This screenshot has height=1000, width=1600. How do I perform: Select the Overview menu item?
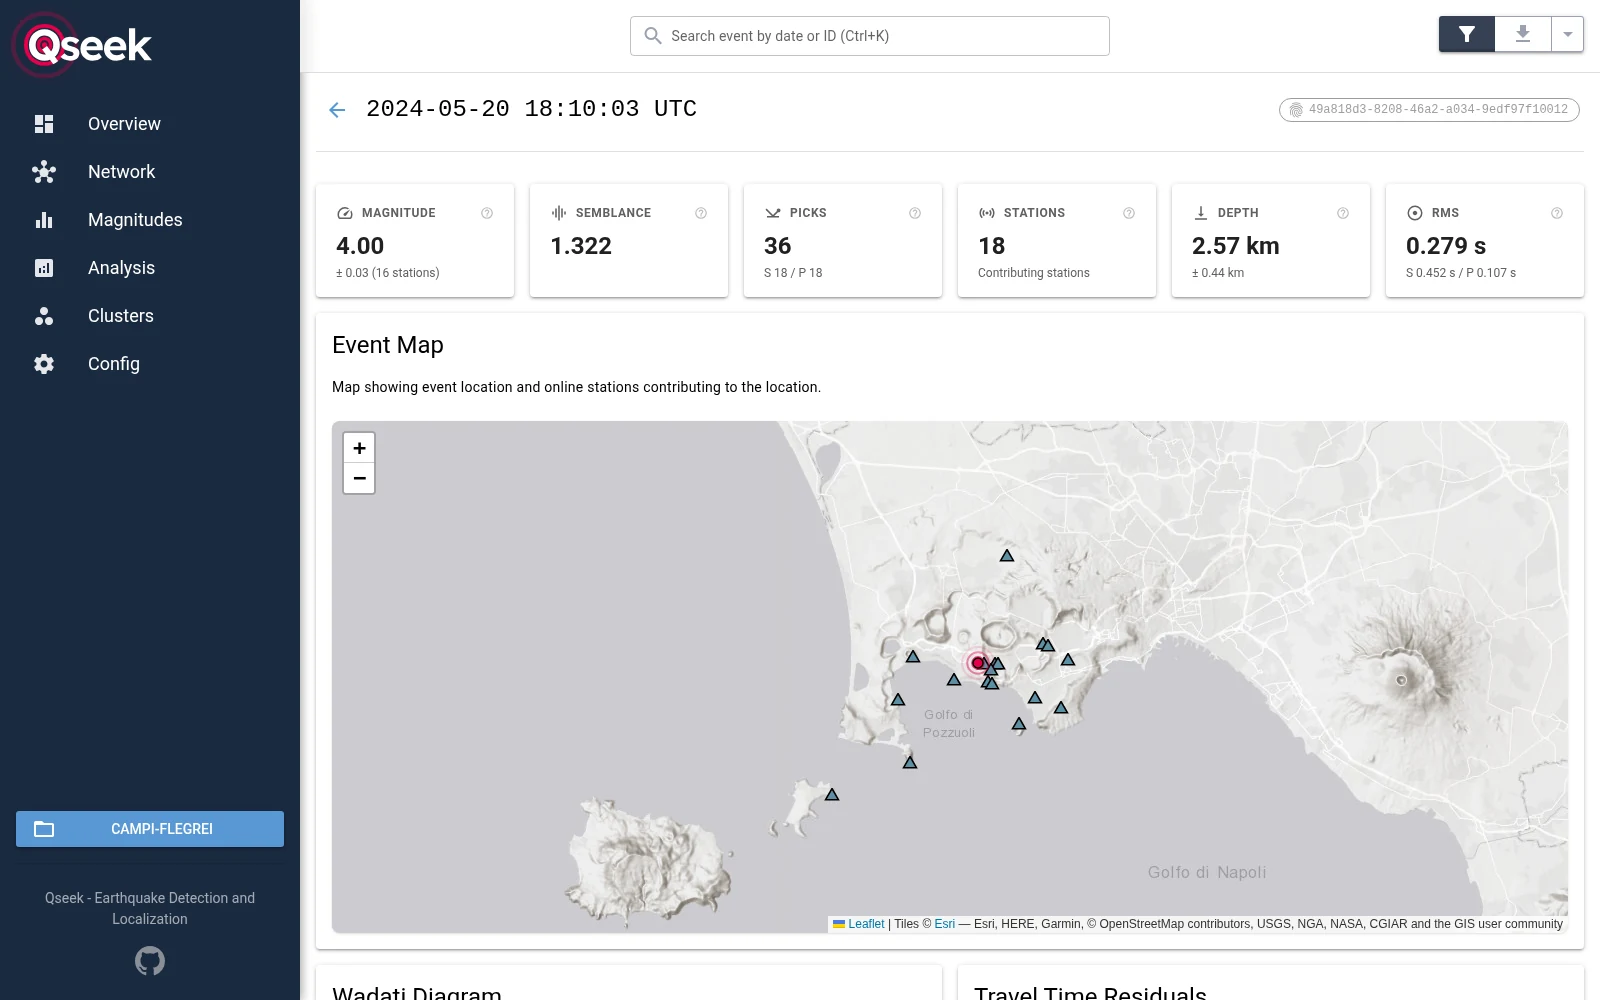(x=150, y=124)
